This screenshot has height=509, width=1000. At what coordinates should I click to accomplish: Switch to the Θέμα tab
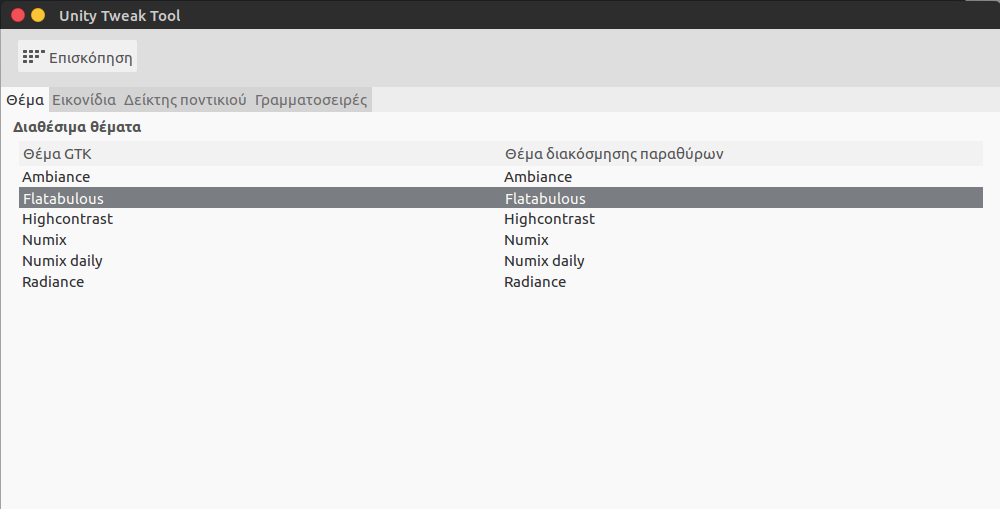25,100
